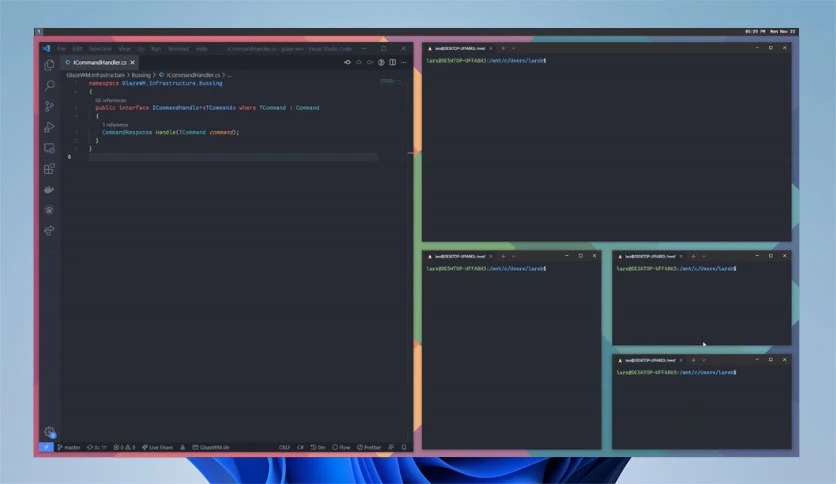
Task: Open the View menu
Action: [124, 49]
